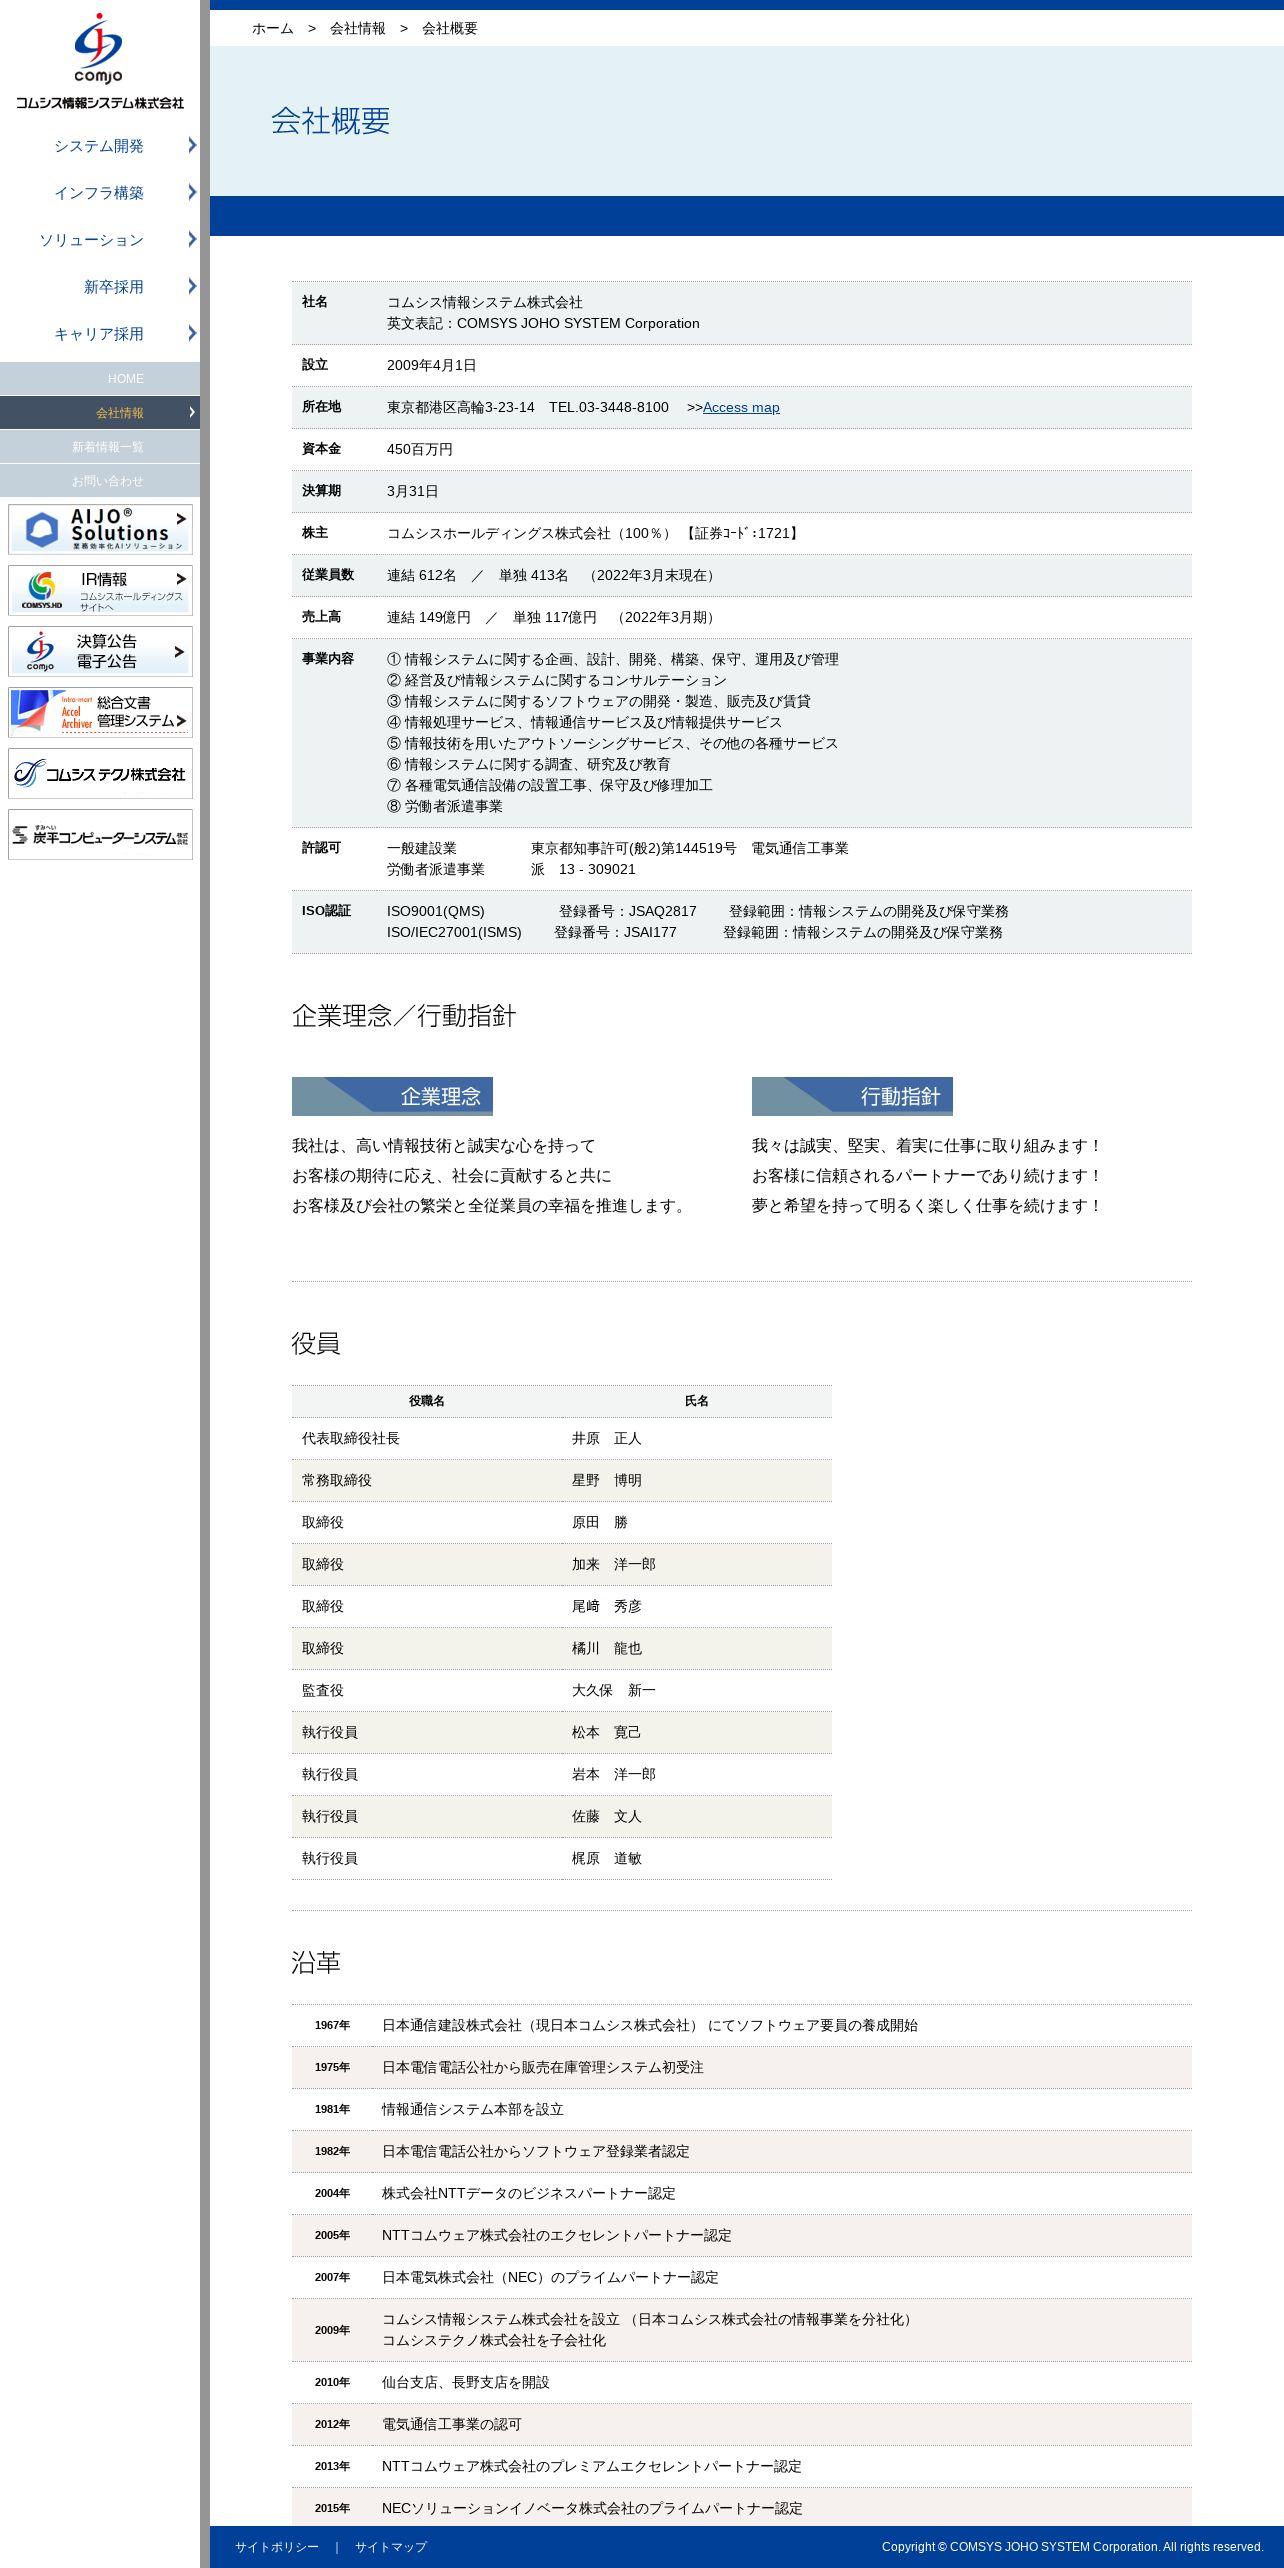Click the comjo icon in 決算公告 banner

click(40, 650)
